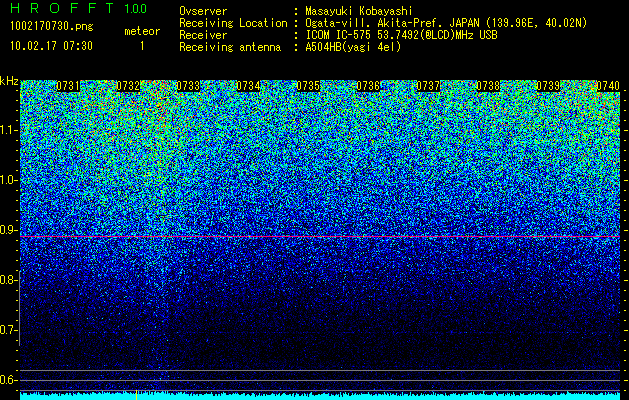
Task: Click the 0.6 kHz axis label
Action: coord(9,380)
